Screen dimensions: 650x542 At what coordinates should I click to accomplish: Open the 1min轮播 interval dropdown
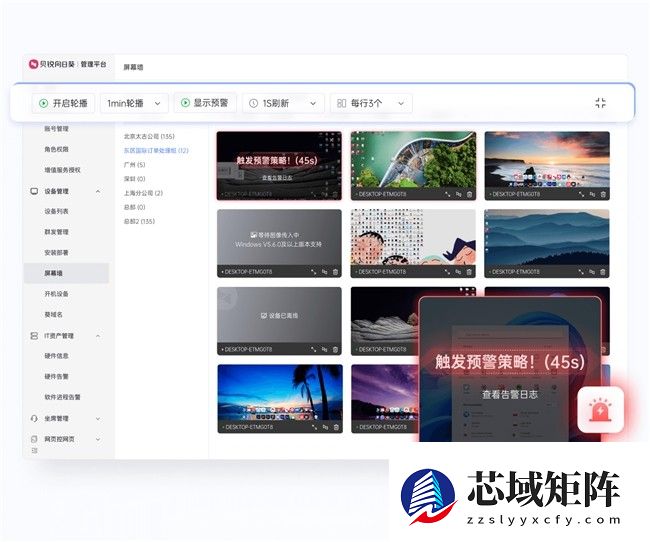(x=134, y=103)
